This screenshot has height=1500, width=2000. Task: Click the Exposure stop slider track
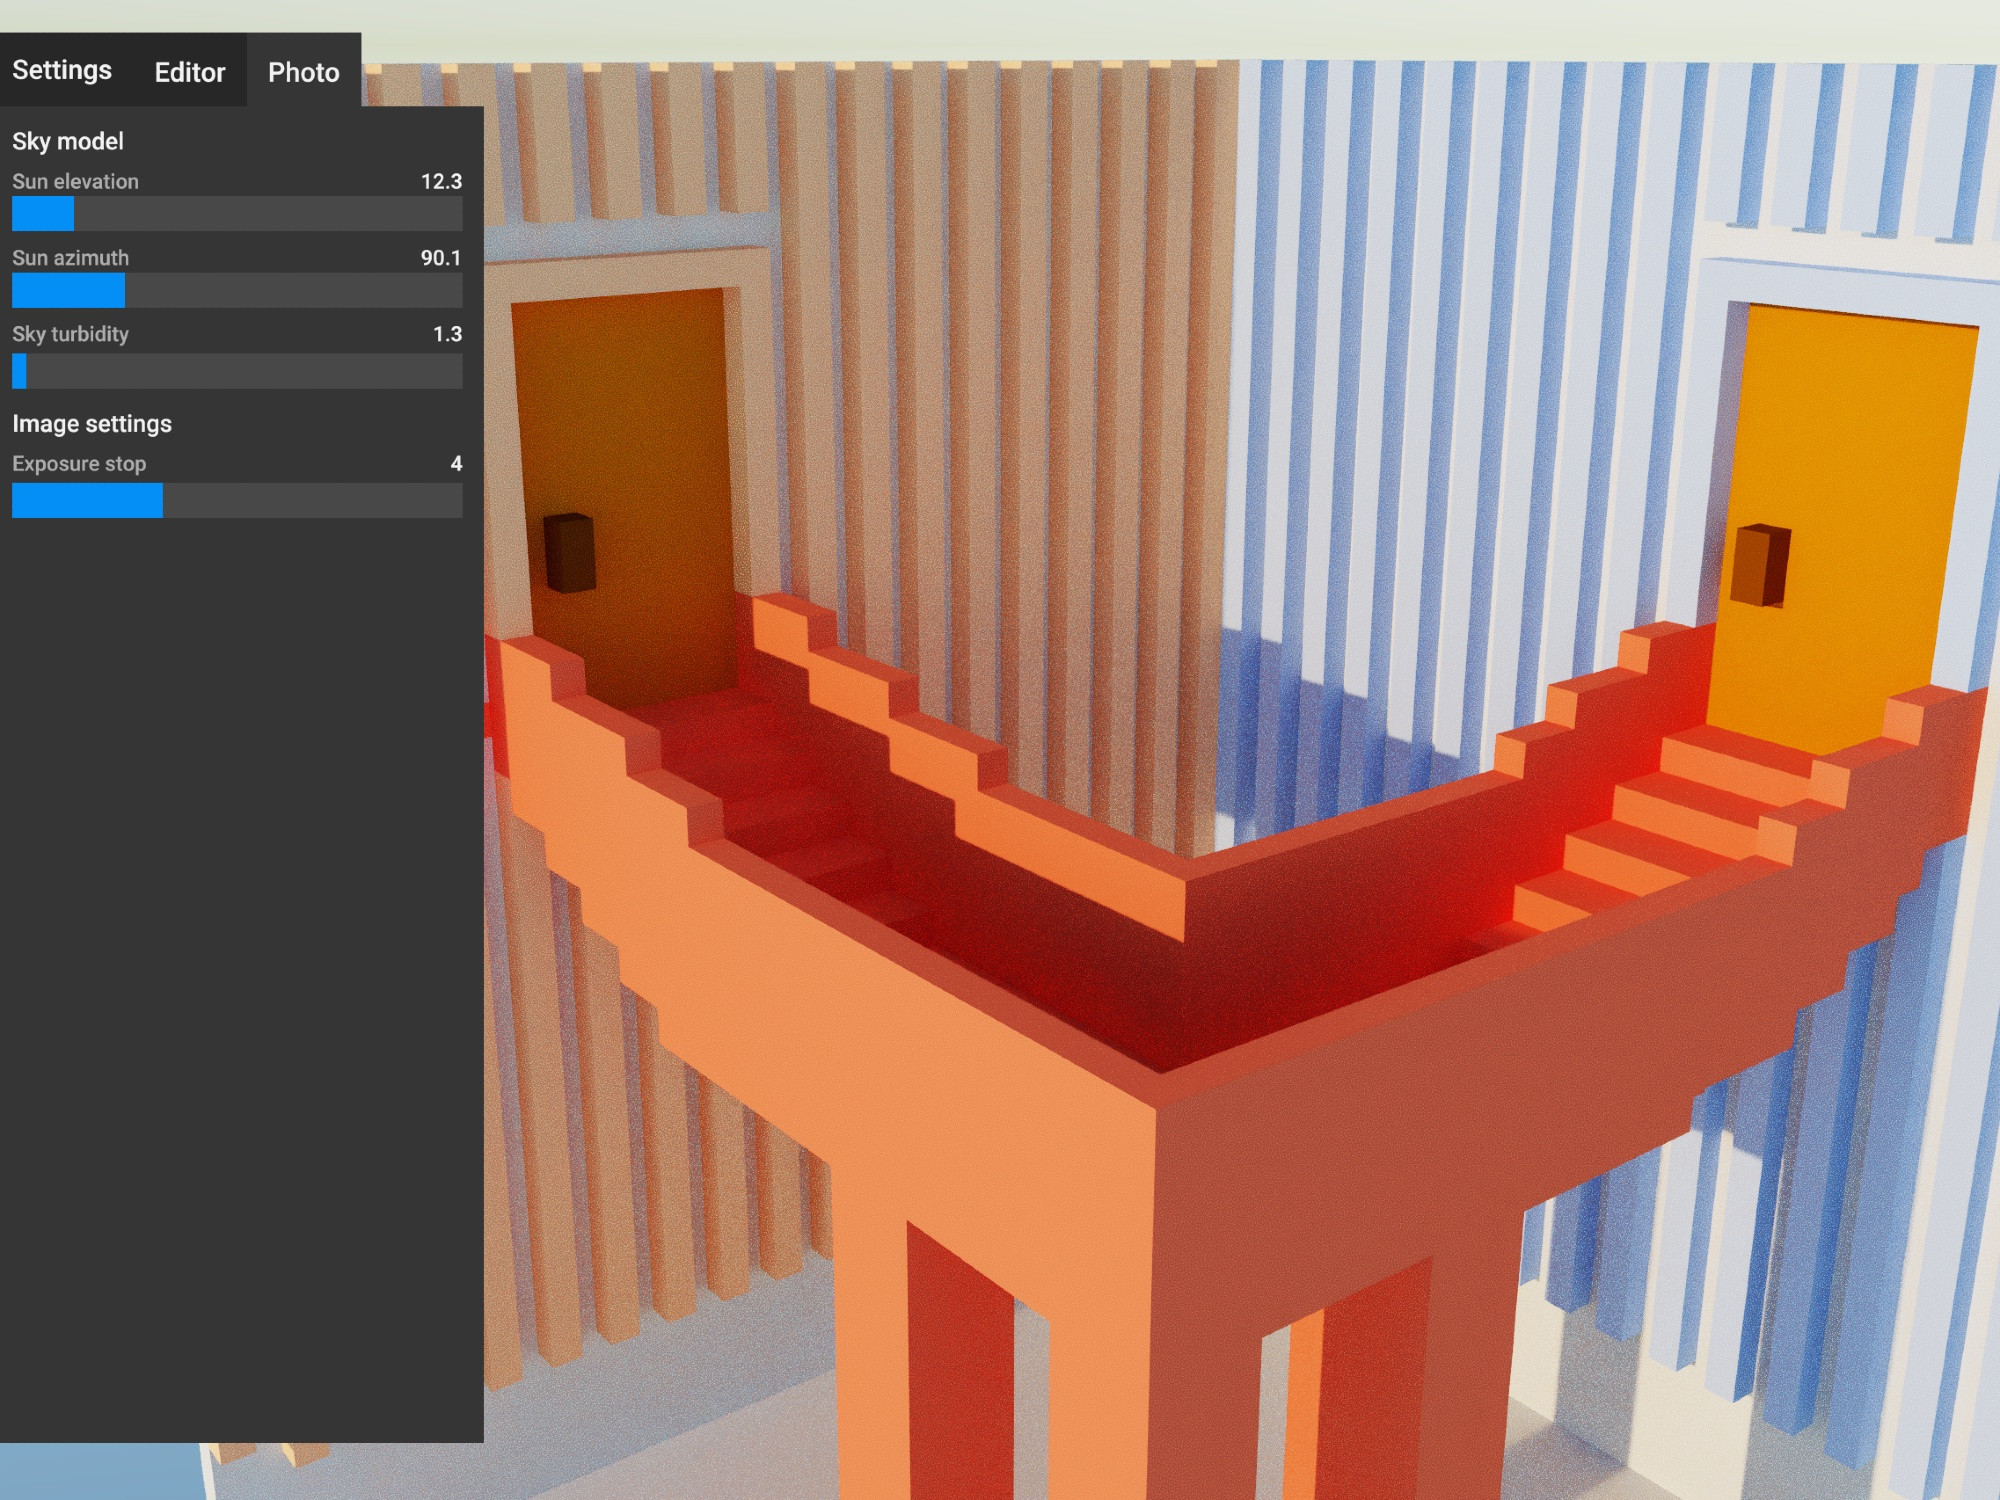tap(237, 500)
